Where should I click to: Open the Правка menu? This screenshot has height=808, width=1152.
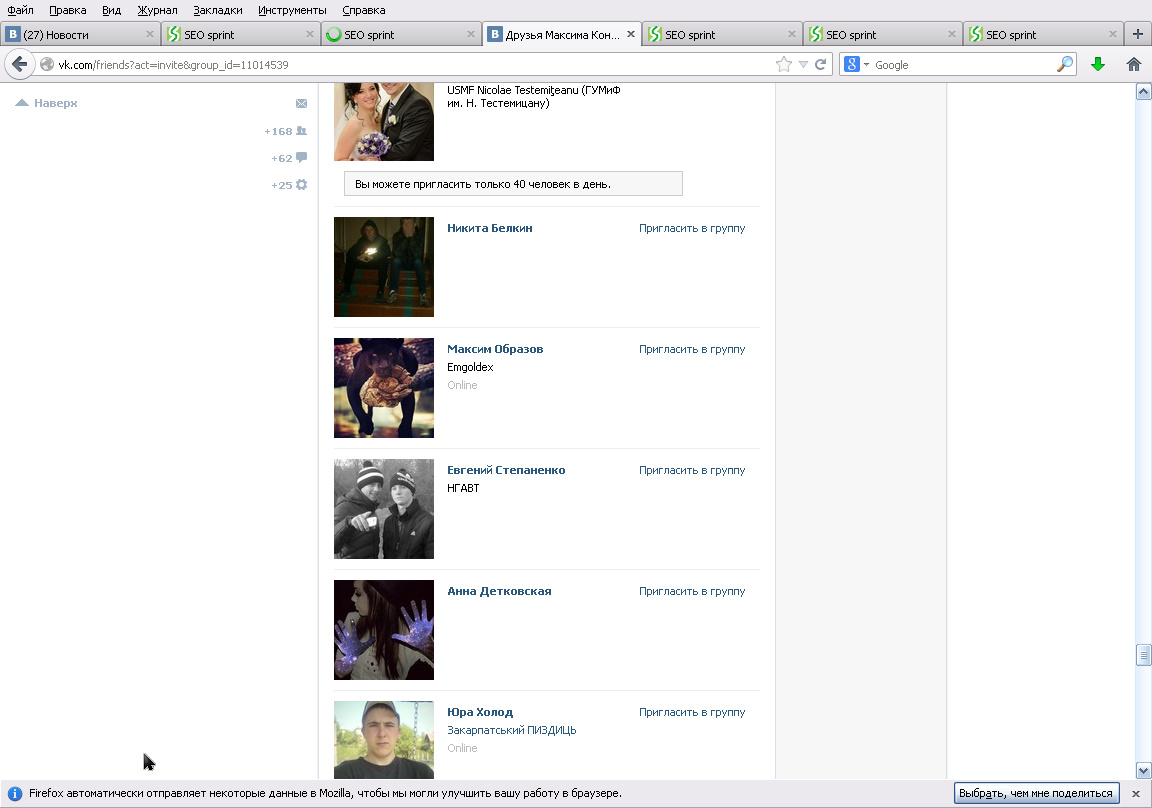68,10
